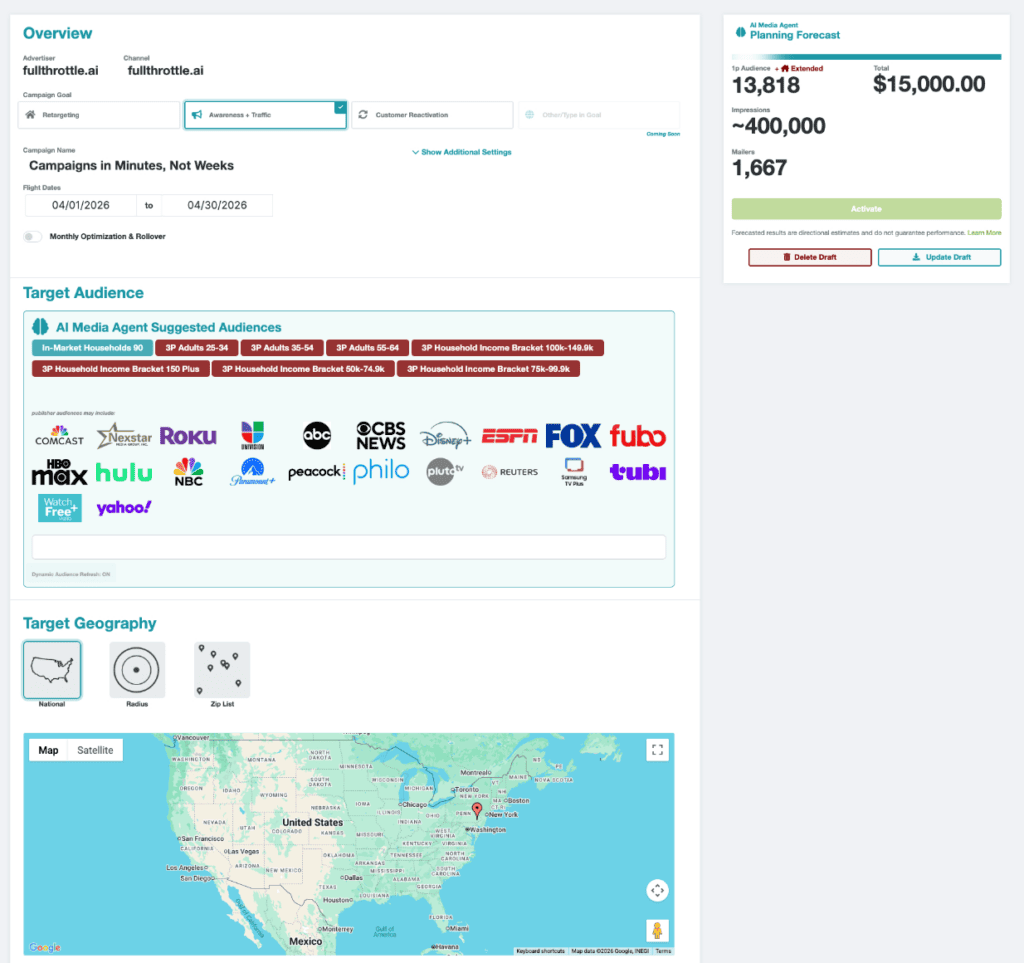Click the Campaign Name input field

click(x=200, y=165)
